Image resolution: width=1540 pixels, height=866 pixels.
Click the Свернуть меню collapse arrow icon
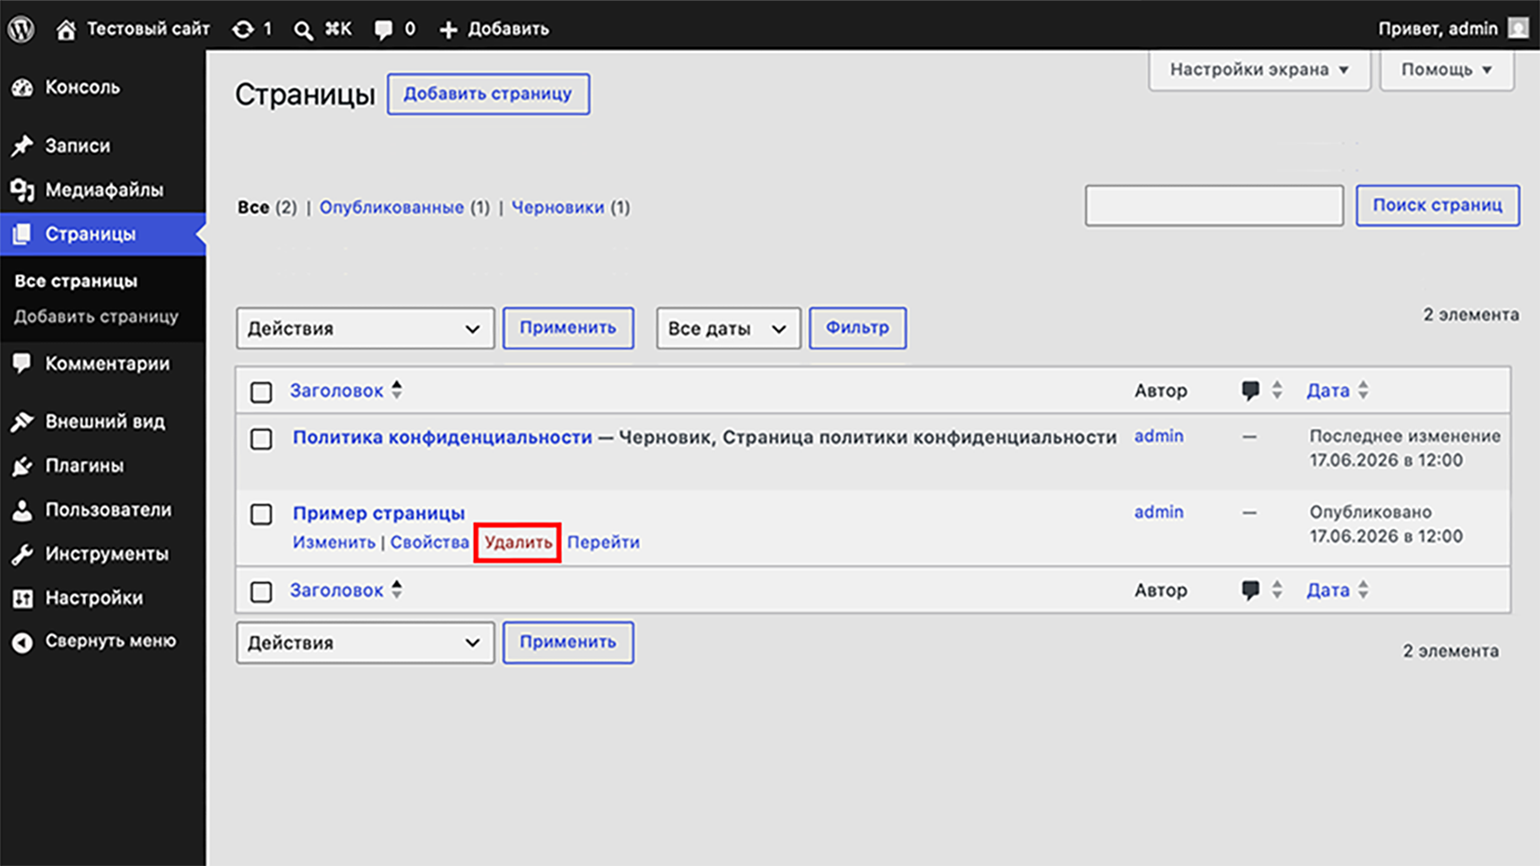(22, 642)
